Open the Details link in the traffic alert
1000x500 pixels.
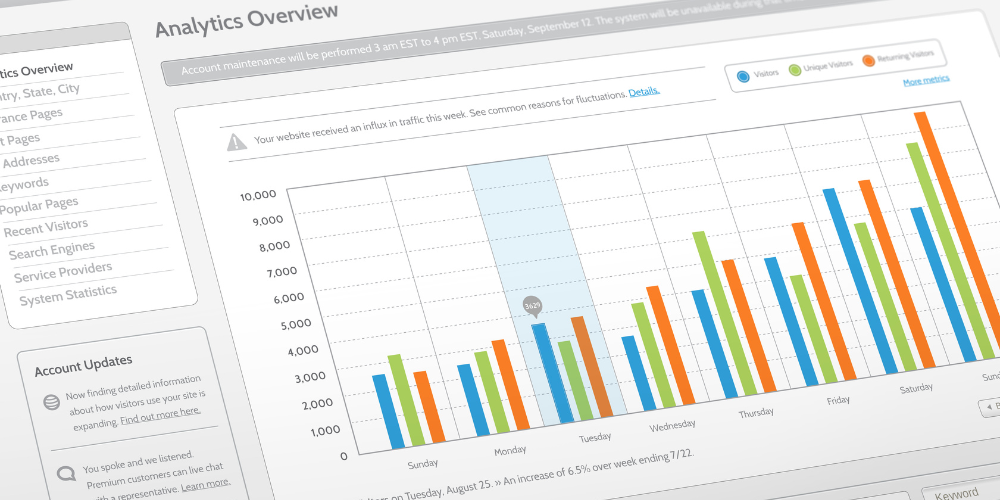(x=644, y=92)
